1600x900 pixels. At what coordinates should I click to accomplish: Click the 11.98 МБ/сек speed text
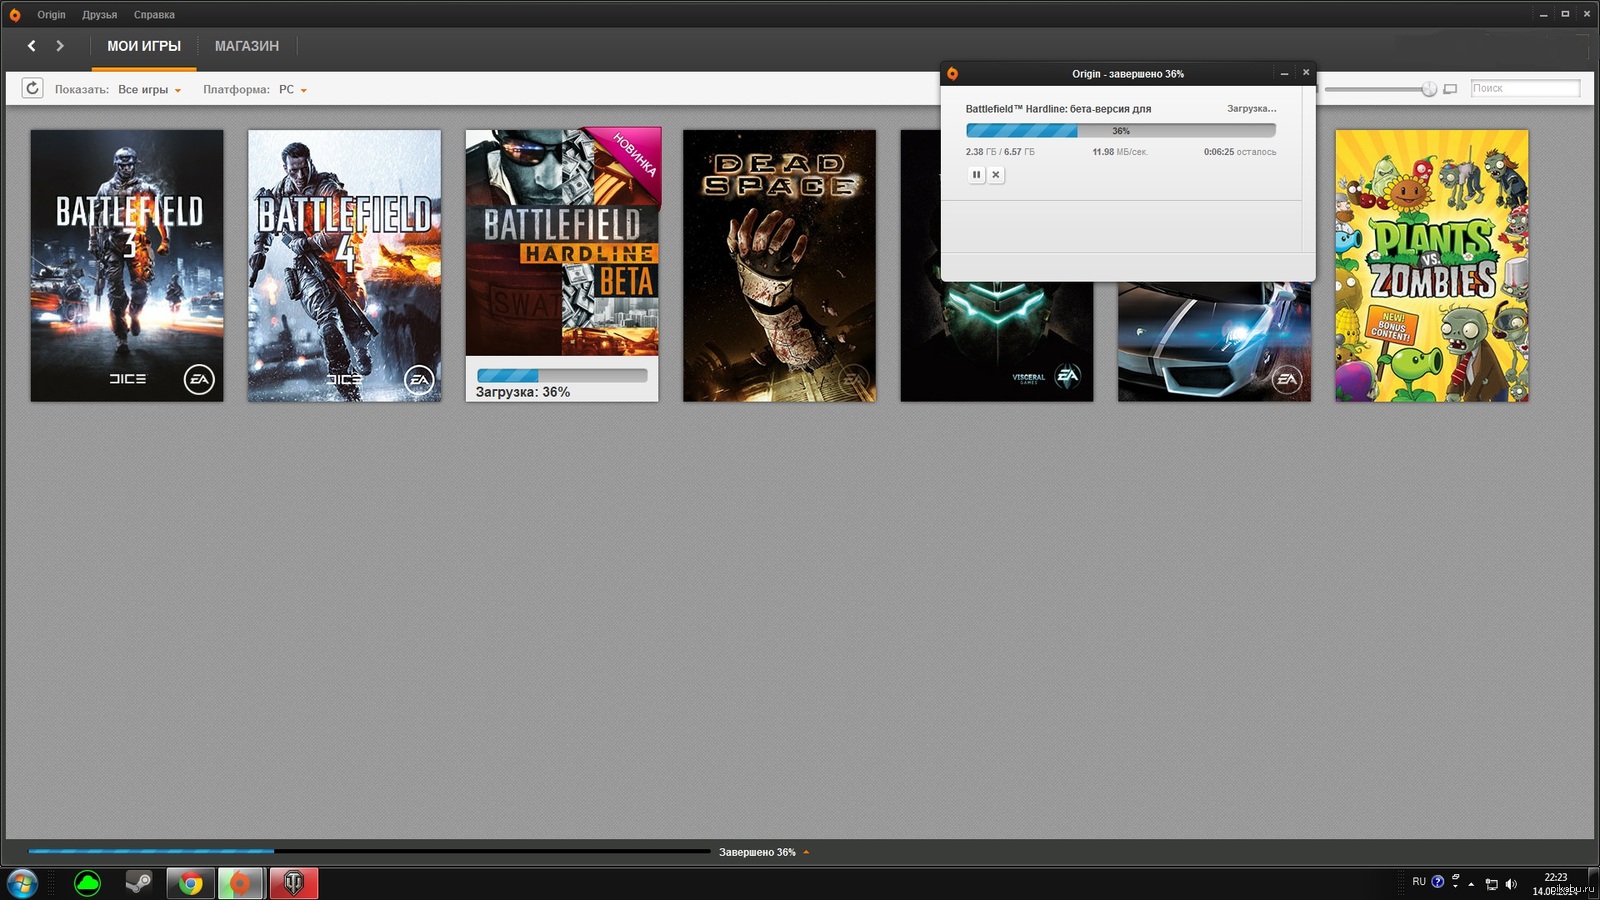(1120, 152)
